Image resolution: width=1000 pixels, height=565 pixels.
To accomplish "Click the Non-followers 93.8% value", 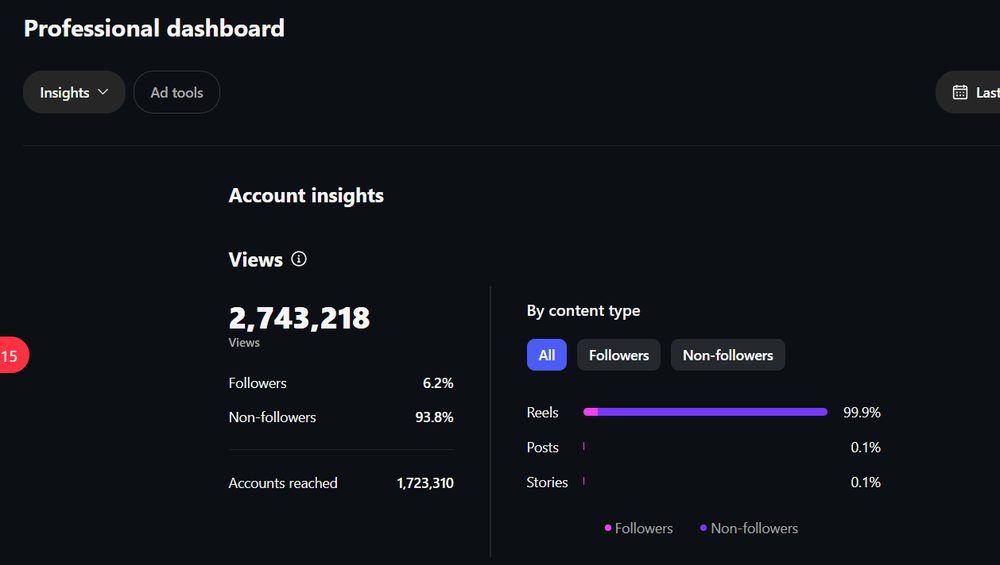I will [434, 417].
